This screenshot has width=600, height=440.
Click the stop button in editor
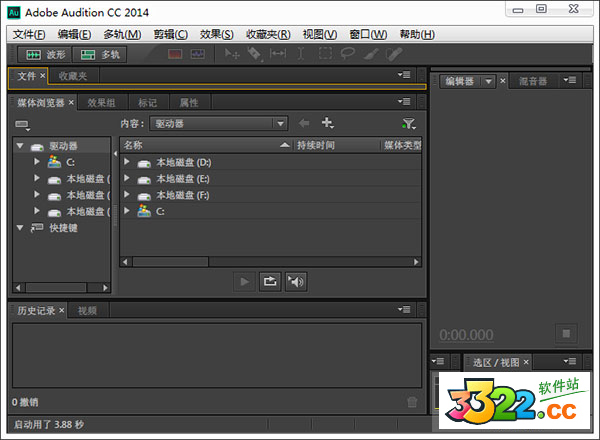(566, 334)
